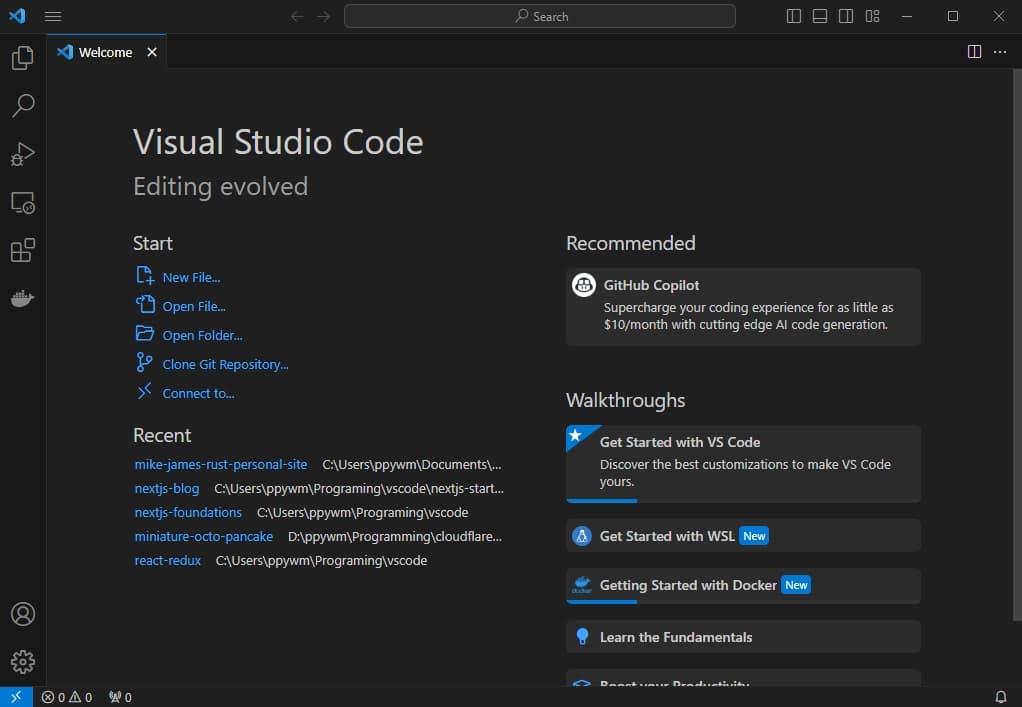Open Learn the Fundamentals walkthrough

743,637
